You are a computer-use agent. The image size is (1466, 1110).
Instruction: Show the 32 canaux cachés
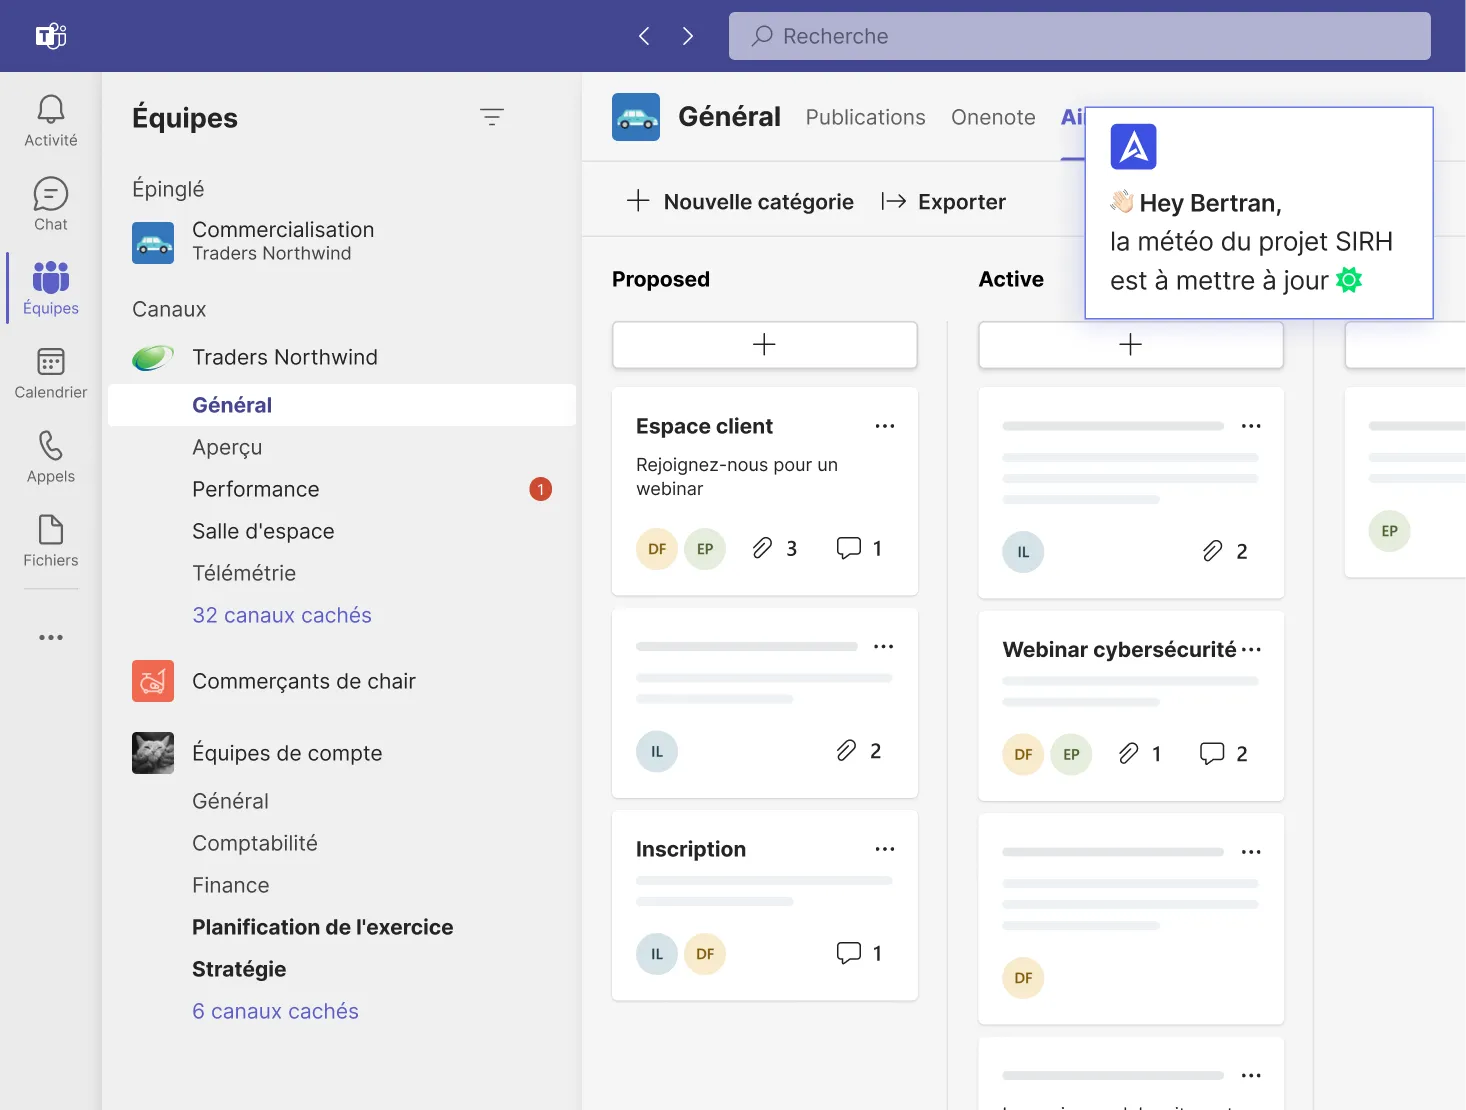(x=282, y=615)
